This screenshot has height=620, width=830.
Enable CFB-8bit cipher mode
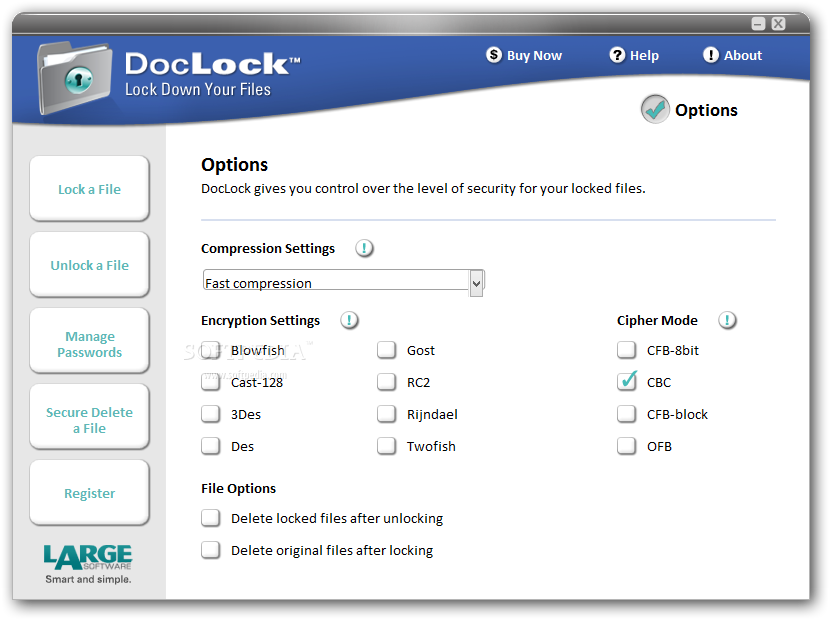tap(627, 350)
